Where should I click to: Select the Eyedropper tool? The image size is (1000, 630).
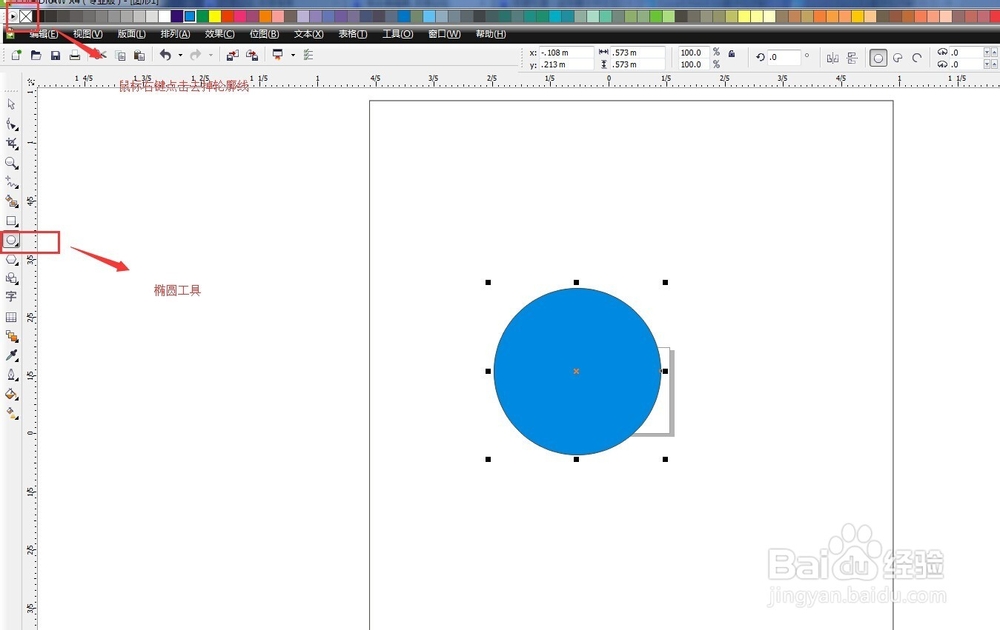pos(11,355)
